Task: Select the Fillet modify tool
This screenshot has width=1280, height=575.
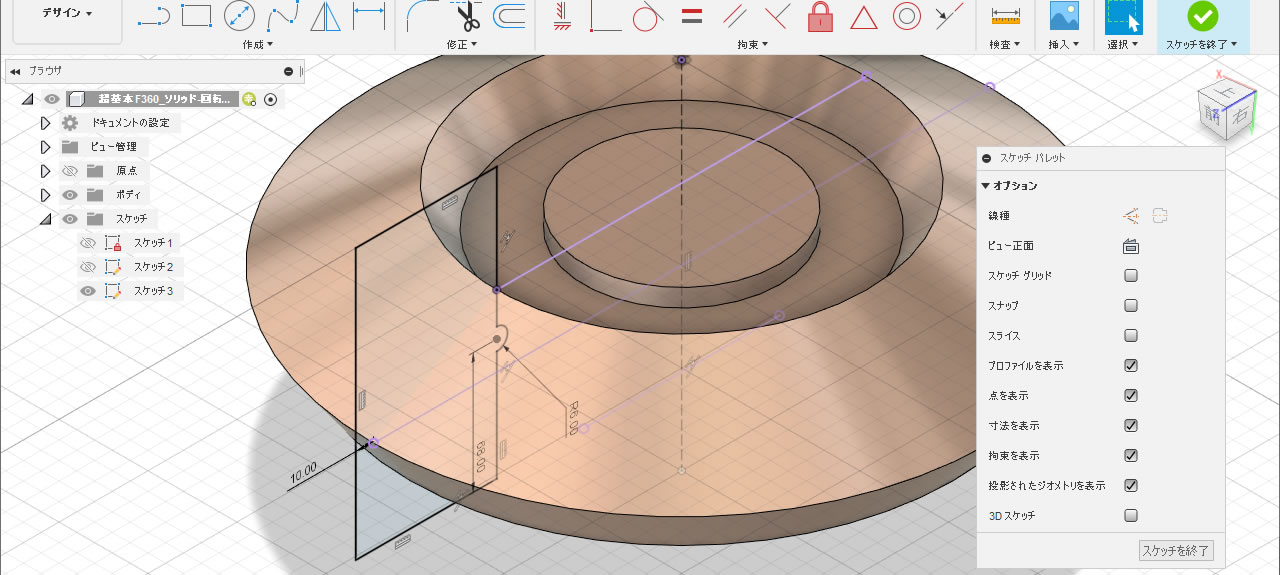Action: (421, 16)
